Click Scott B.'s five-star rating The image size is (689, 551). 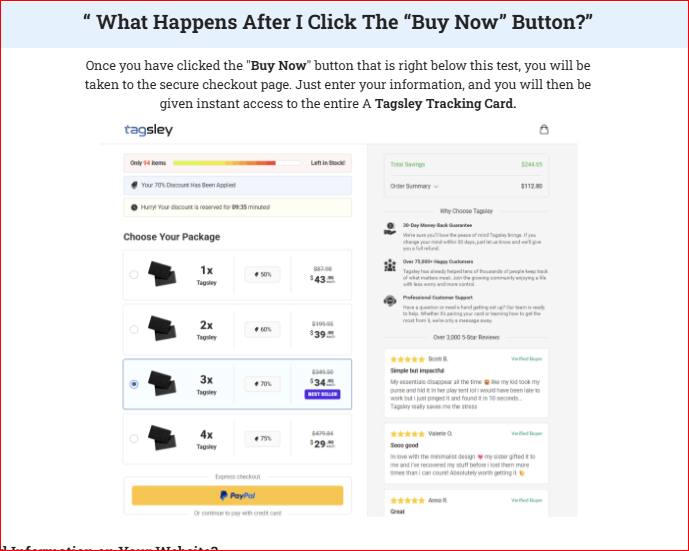pyautogui.click(x=407, y=359)
